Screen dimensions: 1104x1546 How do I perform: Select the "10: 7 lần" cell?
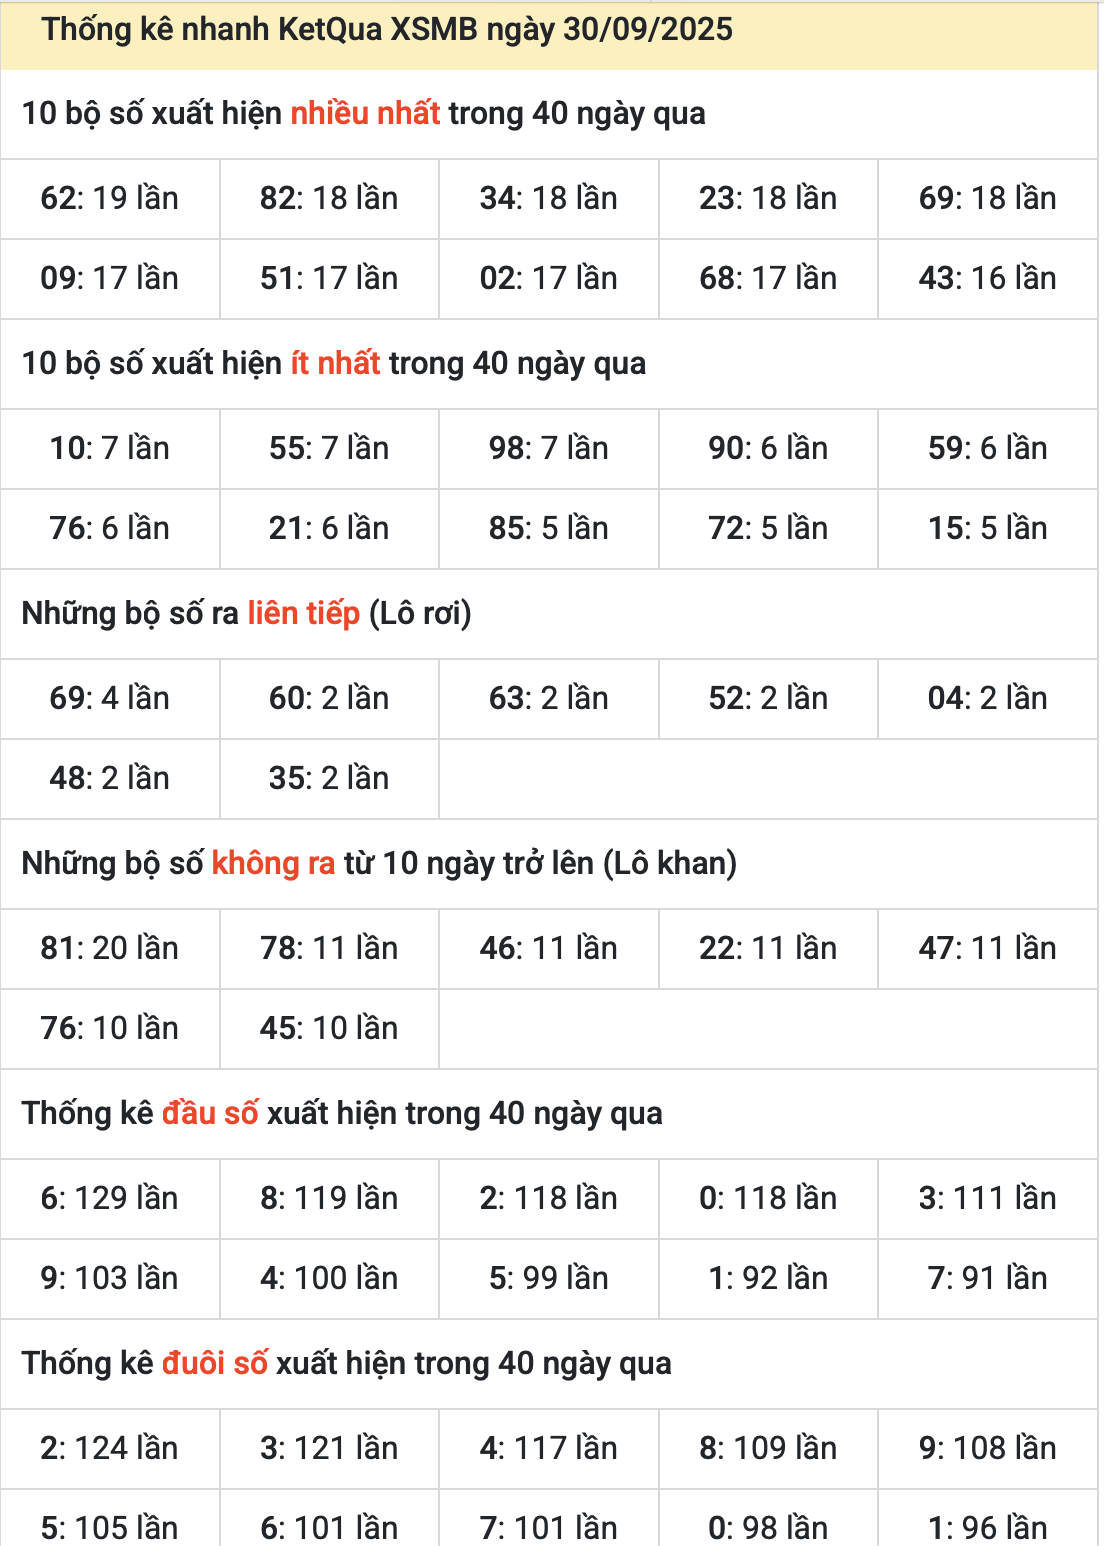pos(110,448)
